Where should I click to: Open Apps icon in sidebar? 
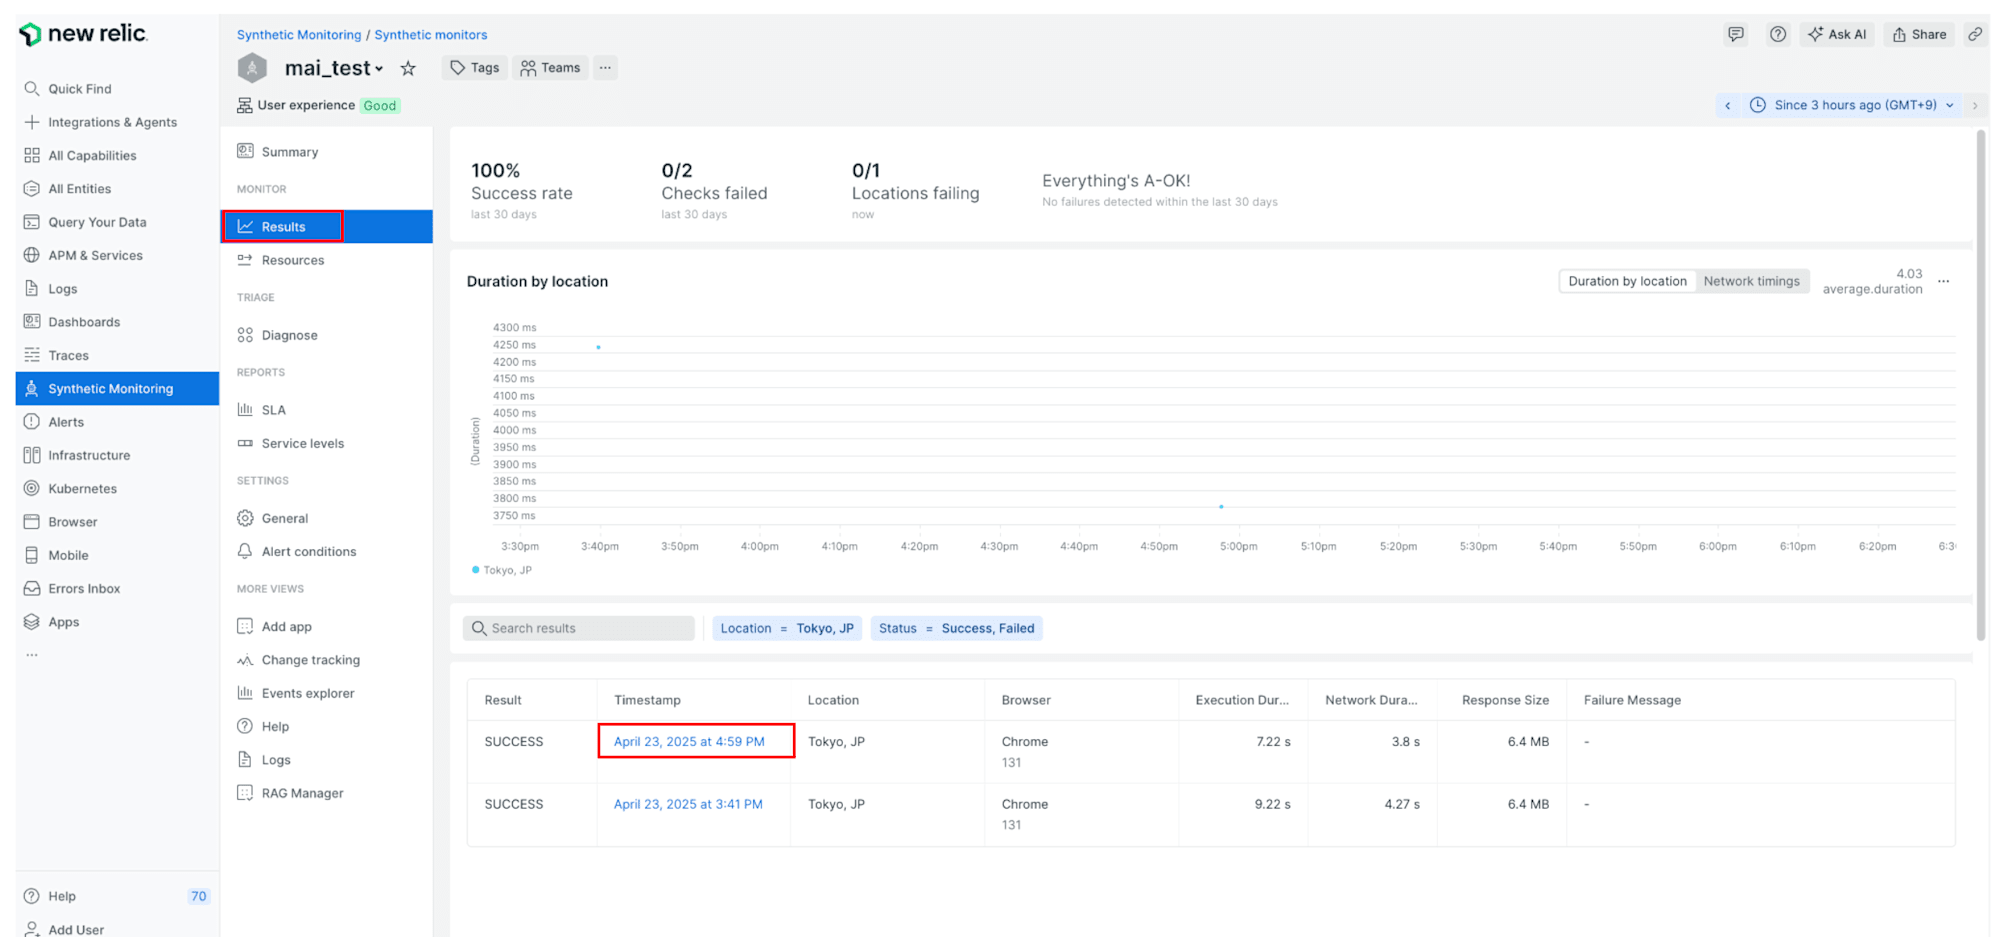tap(32, 622)
